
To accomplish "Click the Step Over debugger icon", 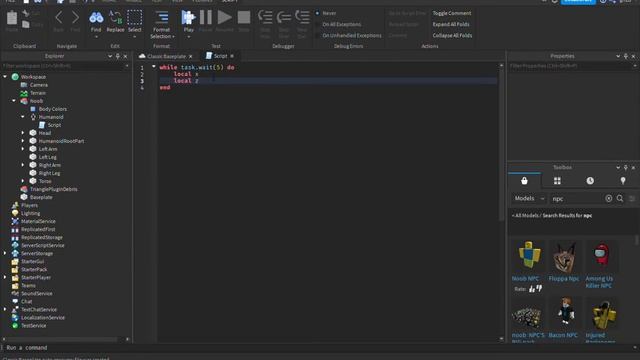I will click(x=284, y=18).
